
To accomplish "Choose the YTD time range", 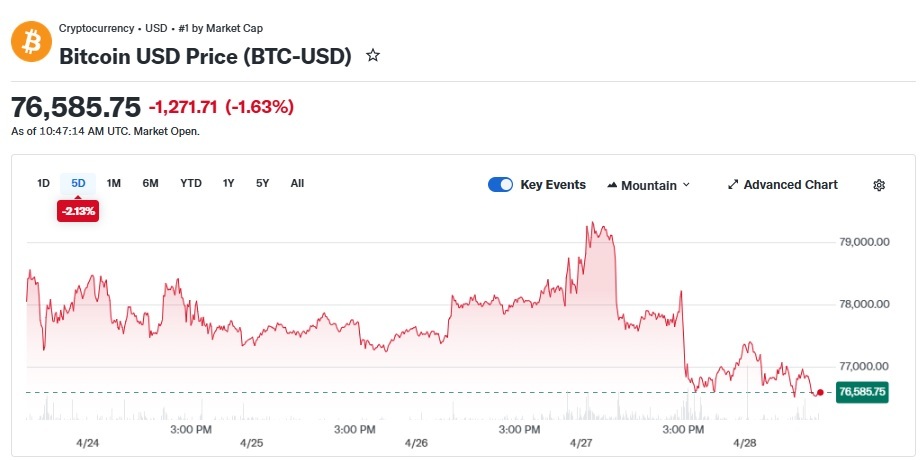I will click(x=191, y=183).
